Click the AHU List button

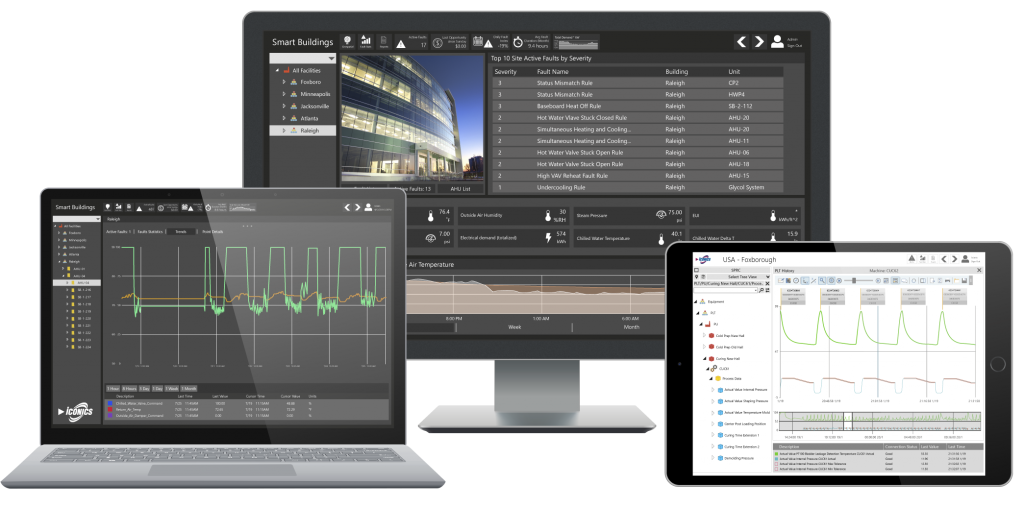(x=459, y=188)
